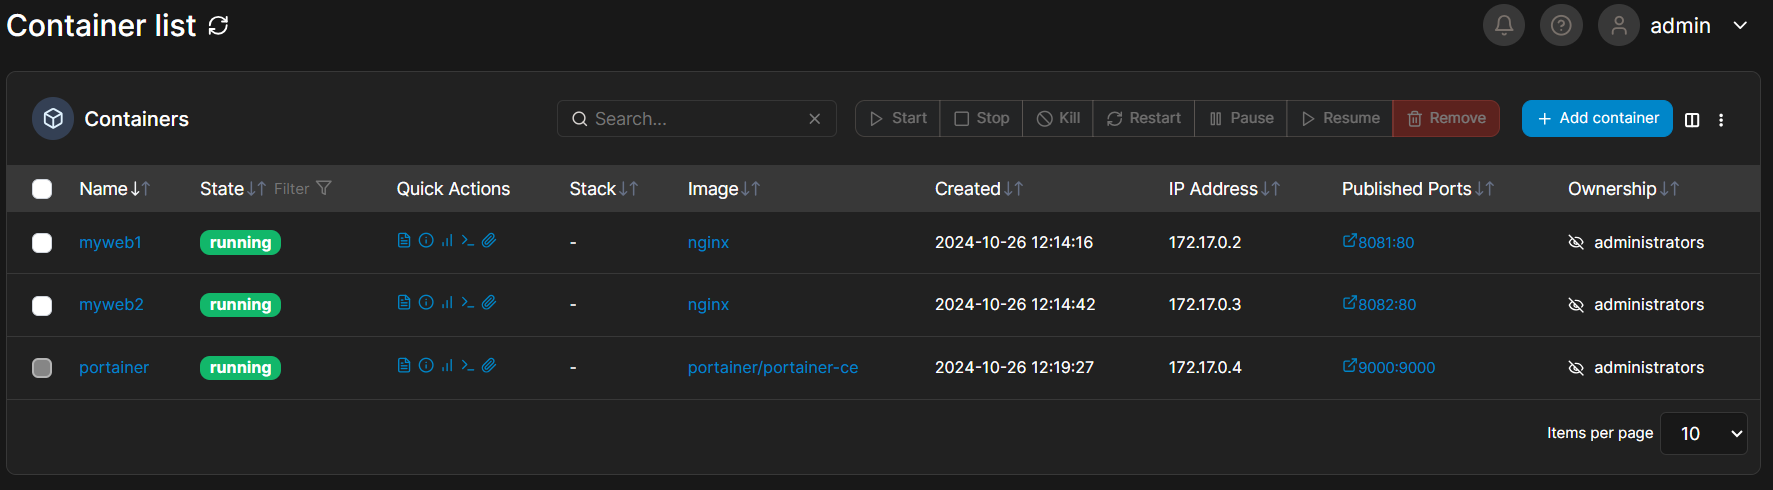The image size is (1773, 490).
Task: Sort by the IP Address column
Action: pos(1224,189)
